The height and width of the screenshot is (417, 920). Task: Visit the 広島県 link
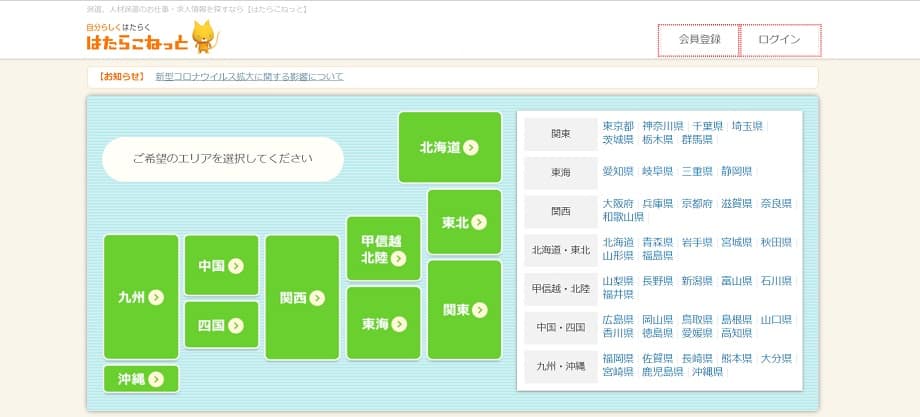(x=618, y=320)
